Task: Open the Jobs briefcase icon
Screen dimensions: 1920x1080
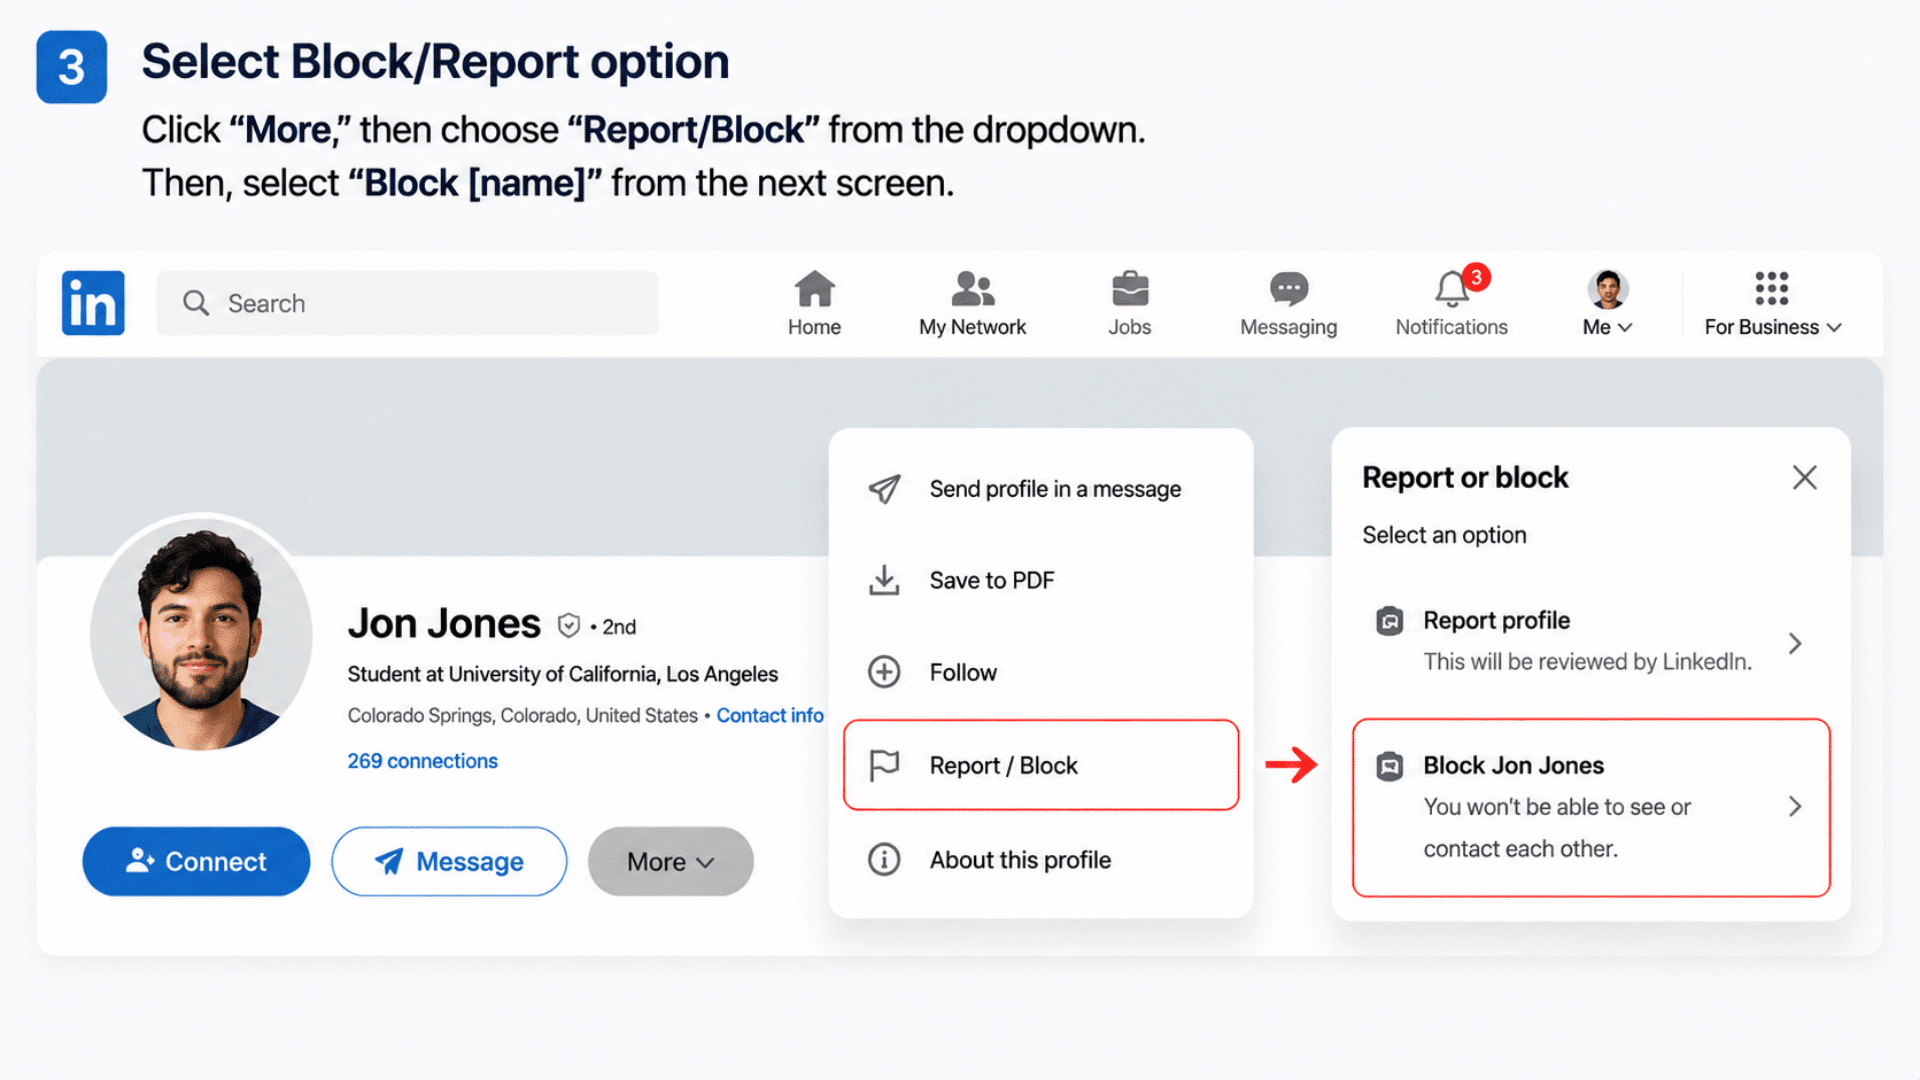Action: point(1130,289)
